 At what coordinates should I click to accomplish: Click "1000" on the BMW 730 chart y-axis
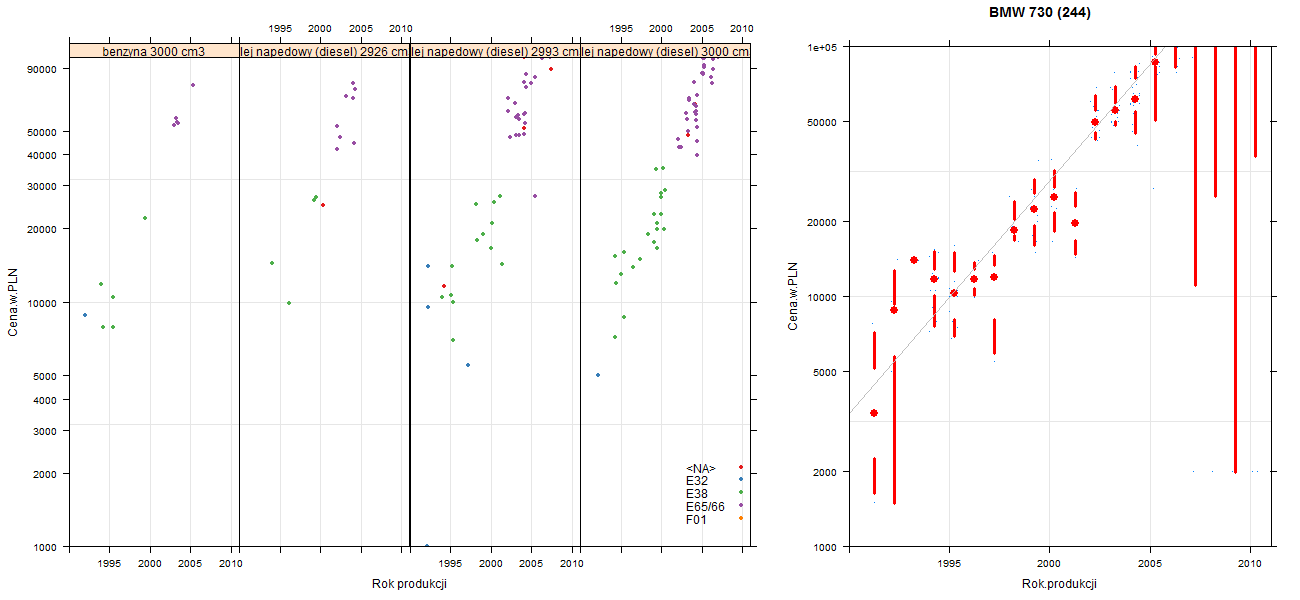825,547
